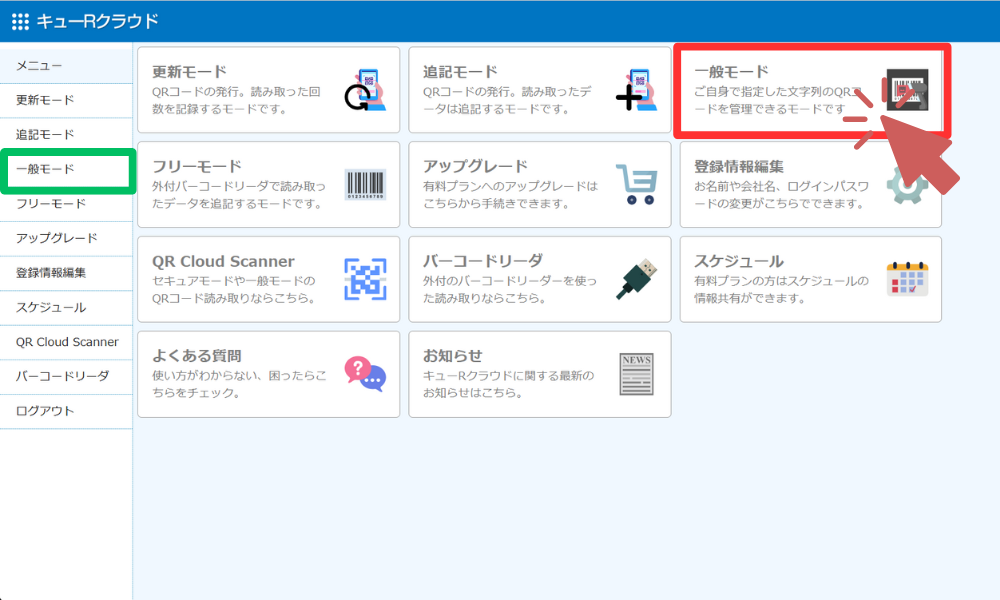Click ログアウト in the sidebar
The width and height of the screenshot is (1000, 600).
[x=66, y=411]
